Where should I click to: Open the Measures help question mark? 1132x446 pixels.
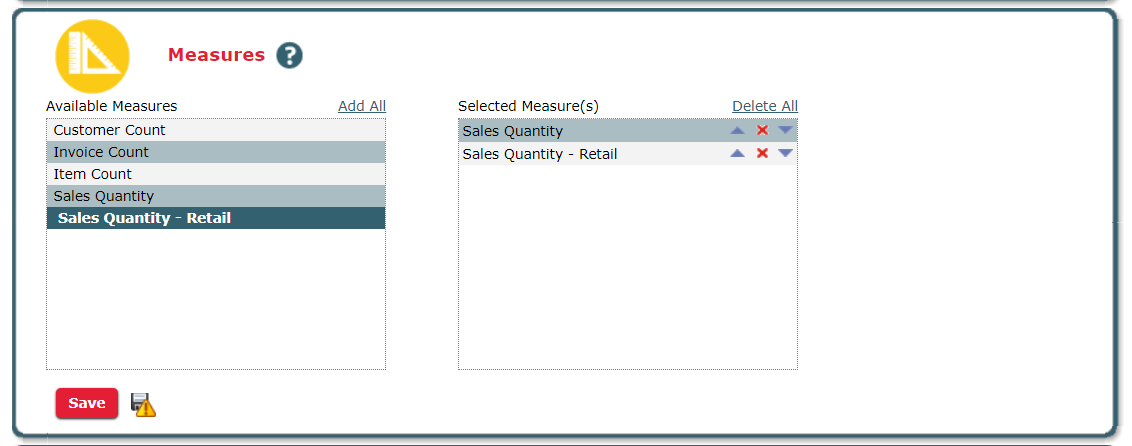(x=289, y=56)
